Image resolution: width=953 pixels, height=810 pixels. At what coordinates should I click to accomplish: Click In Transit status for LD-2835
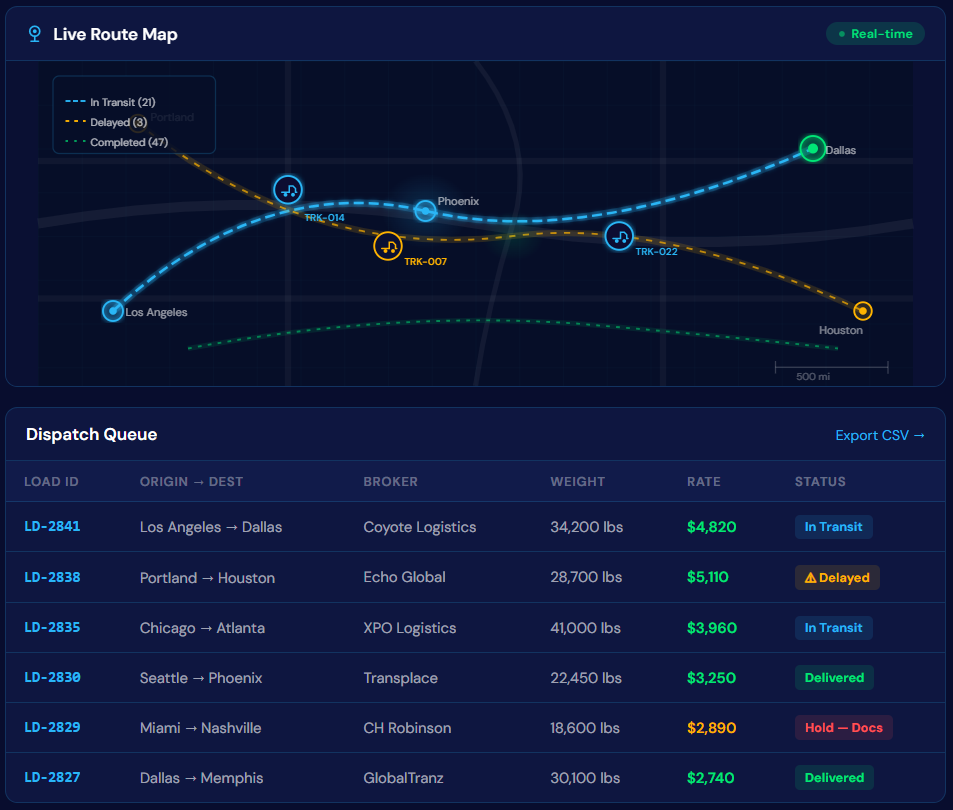pyautogui.click(x=833, y=628)
